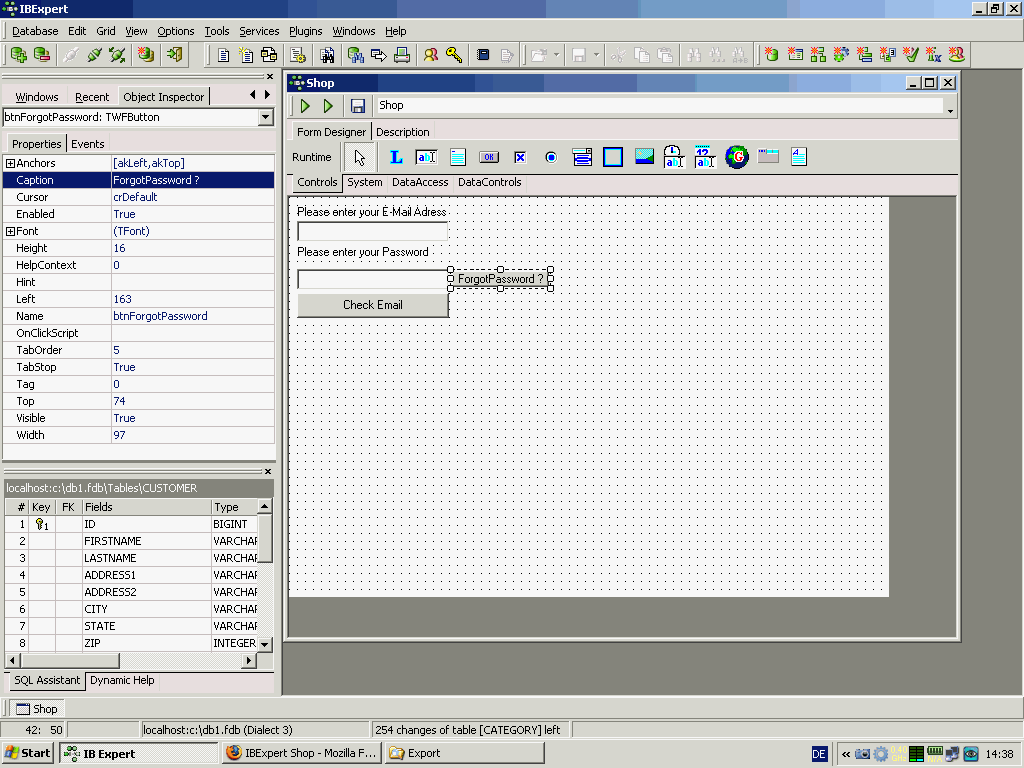Expand hidden tray icons chevron
The width and height of the screenshot is (1024, 768).
point(846,754)
